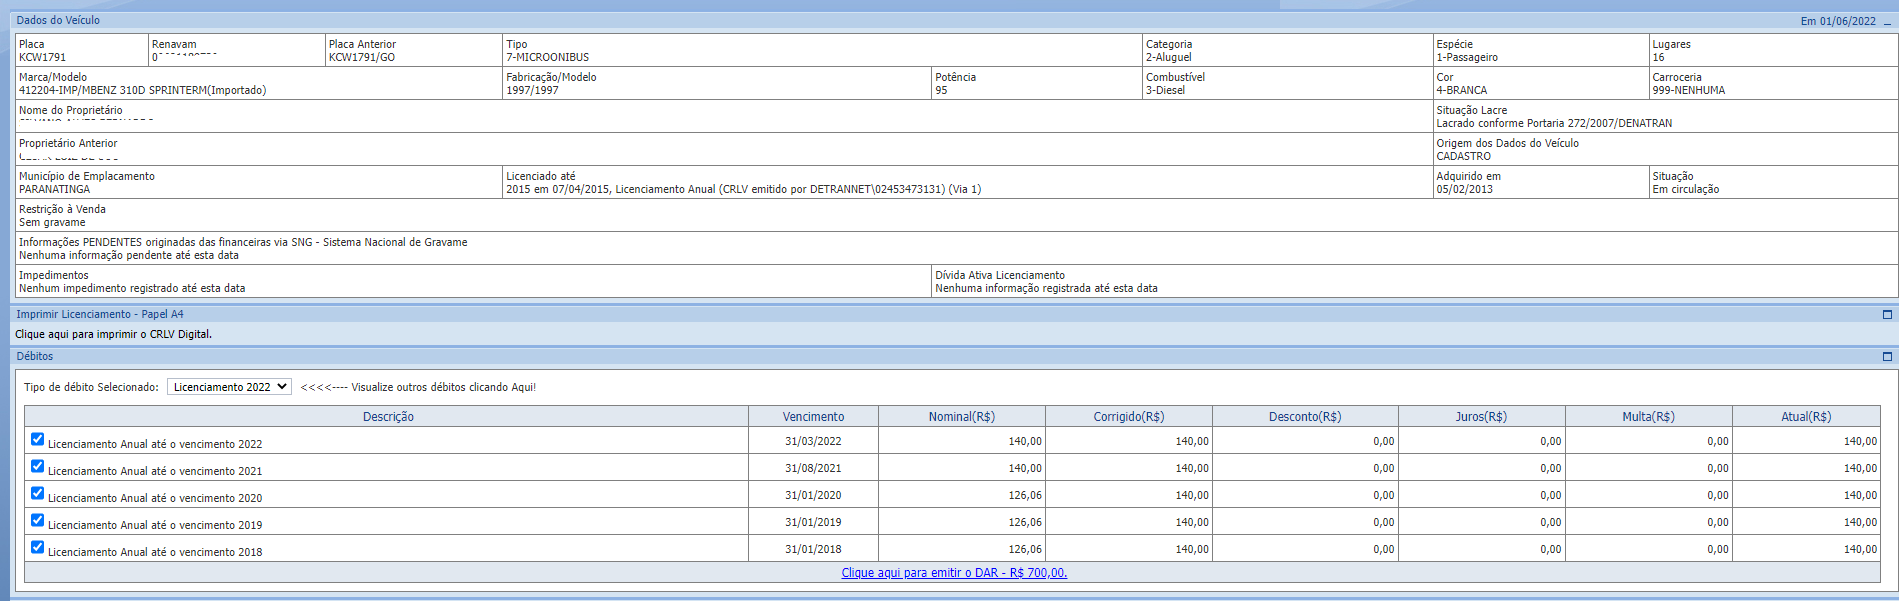Collapse the Dados do Veículo panel

[1887, 21]
